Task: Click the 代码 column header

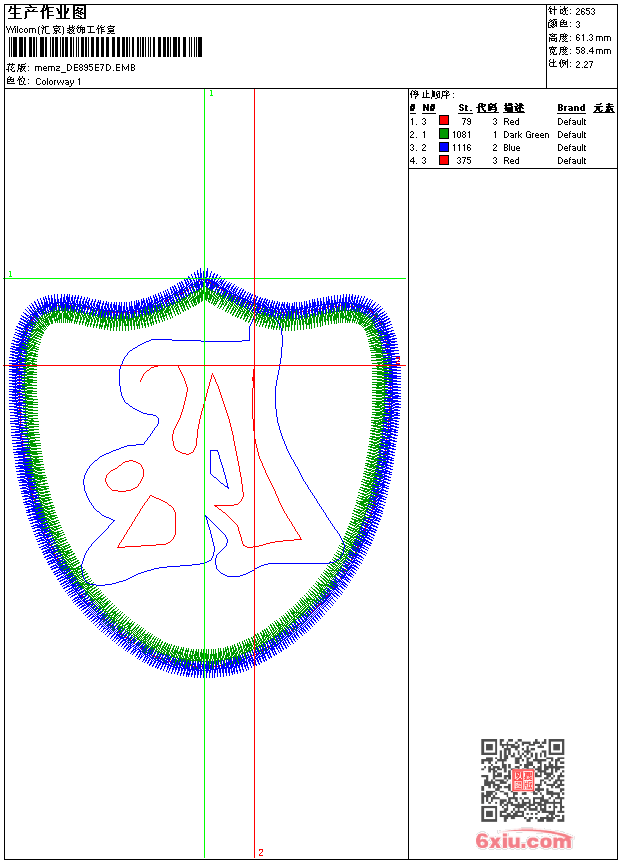Action: (487, 108)
